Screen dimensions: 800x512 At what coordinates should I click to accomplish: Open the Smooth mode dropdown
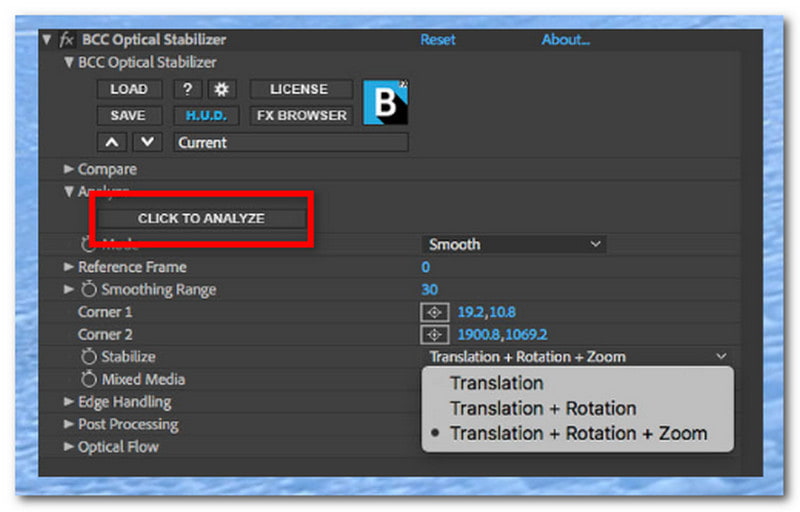[514, 244]
